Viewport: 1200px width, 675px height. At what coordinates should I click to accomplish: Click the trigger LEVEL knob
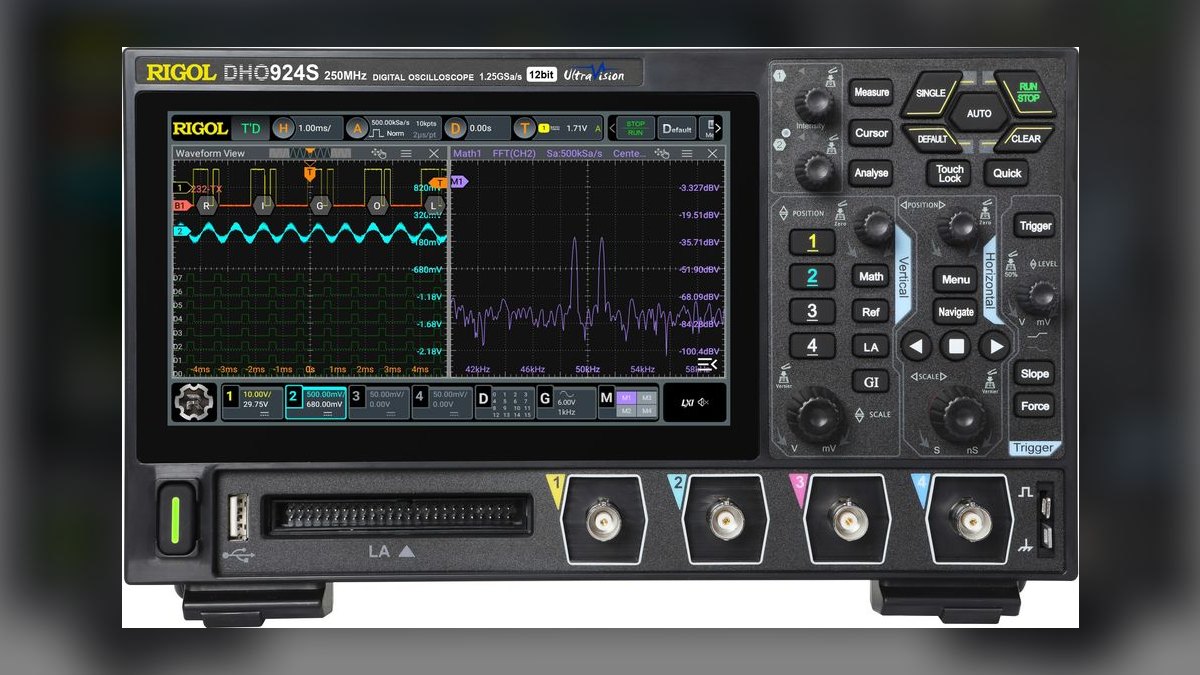pos(1040,296)
